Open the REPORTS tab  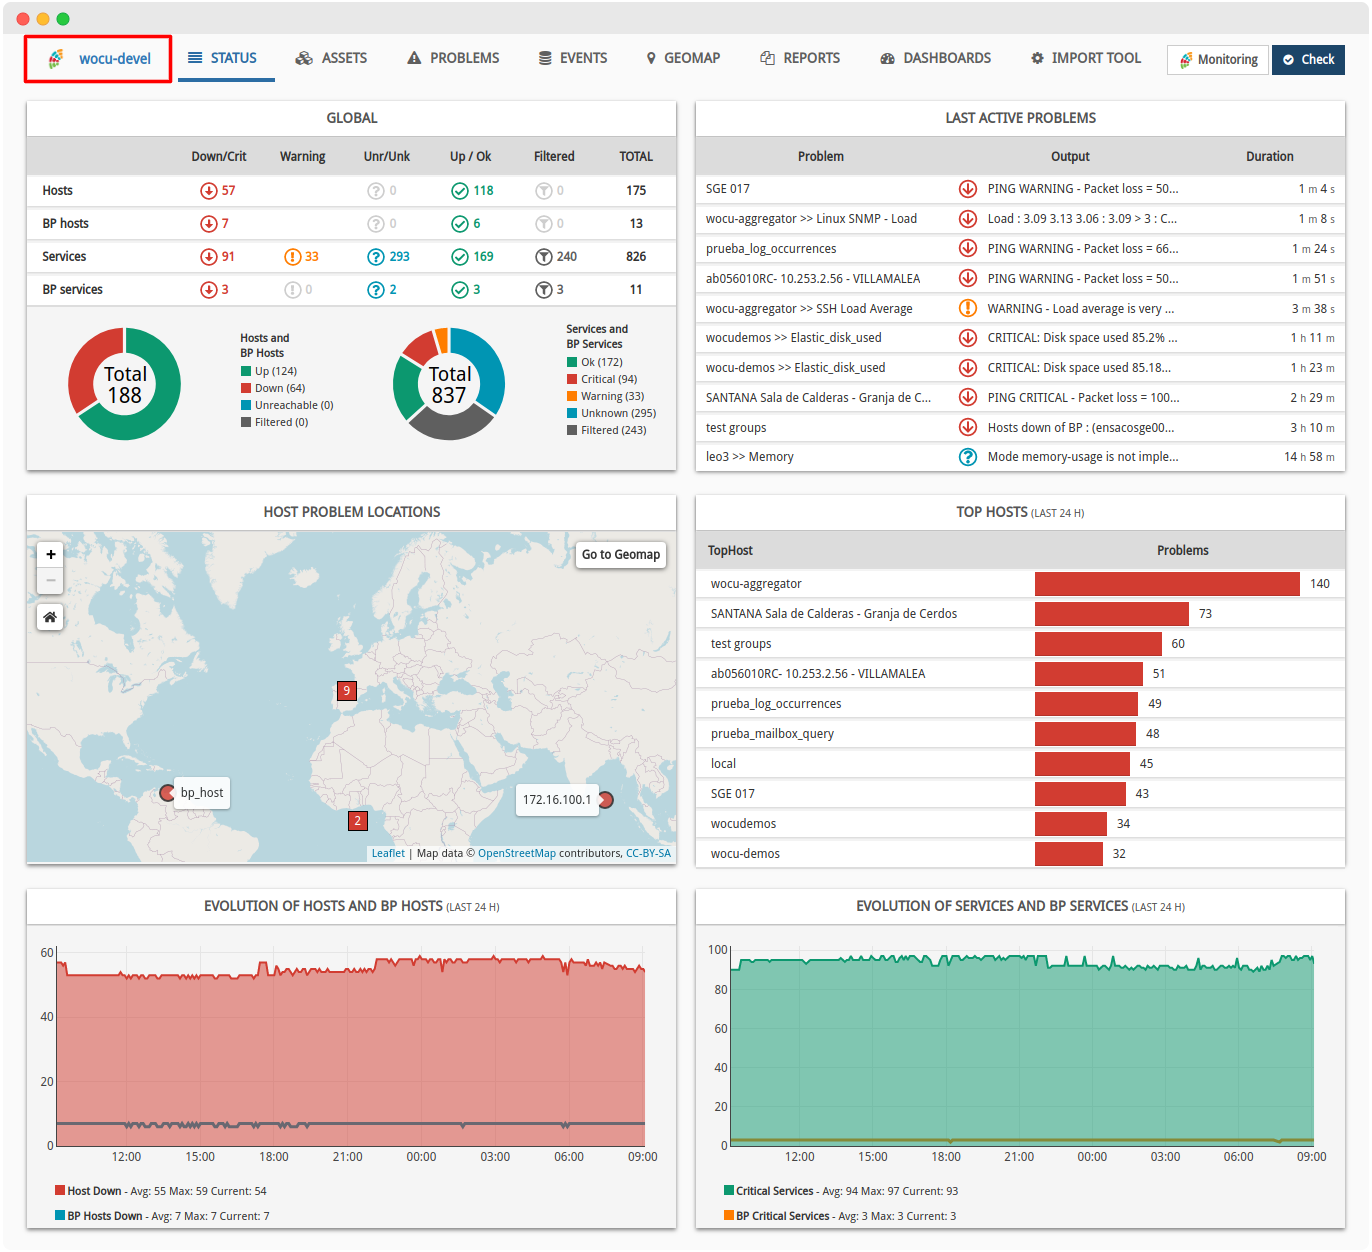(800, 58)
